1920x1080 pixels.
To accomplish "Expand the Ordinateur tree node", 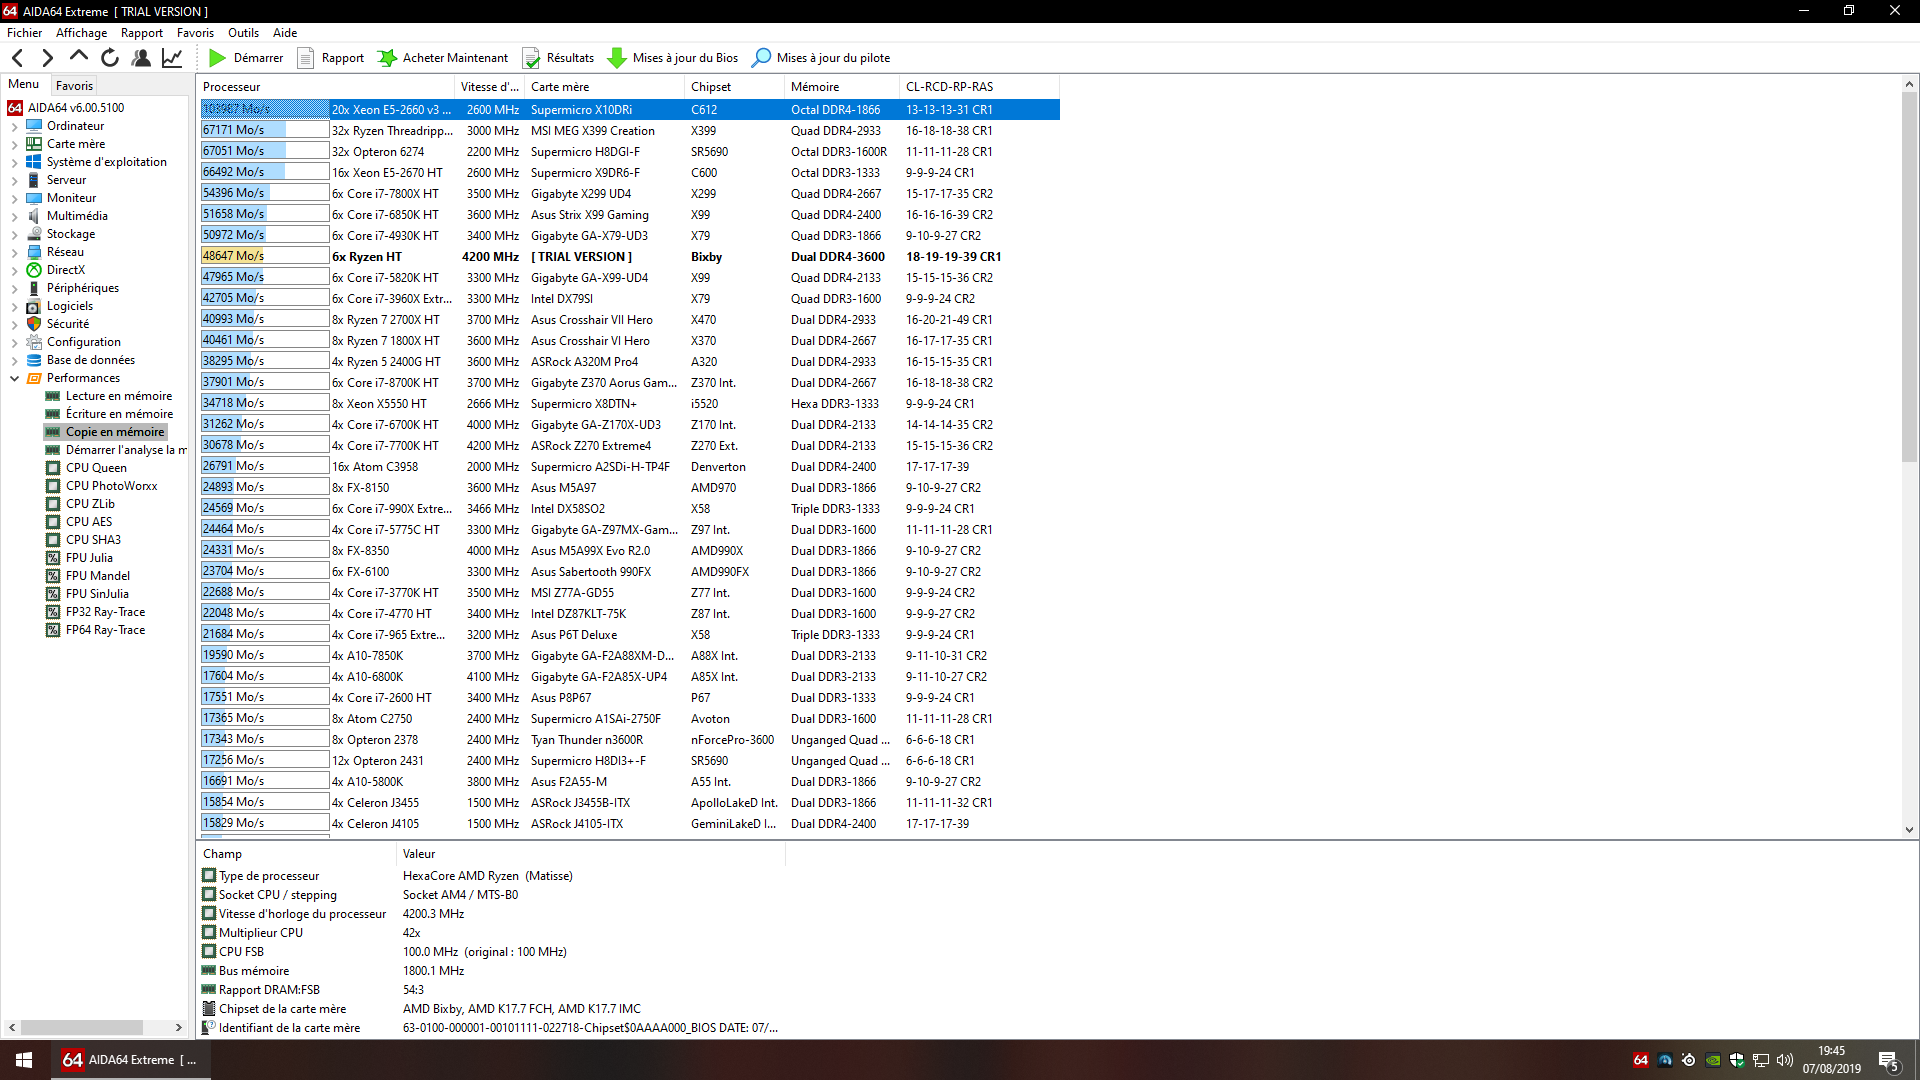I will pyautogui.click(x=14, y=127).
